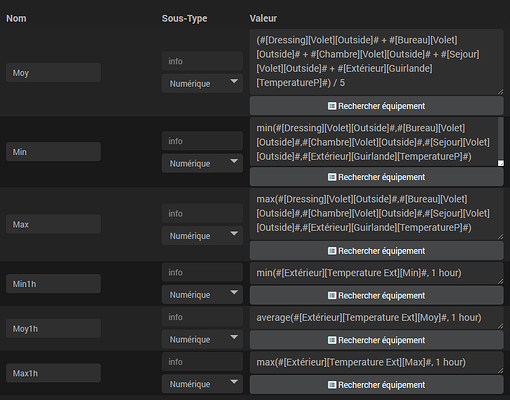
Task: Click the scrollbar in the Min value textarea
Action: click(500, 139)
